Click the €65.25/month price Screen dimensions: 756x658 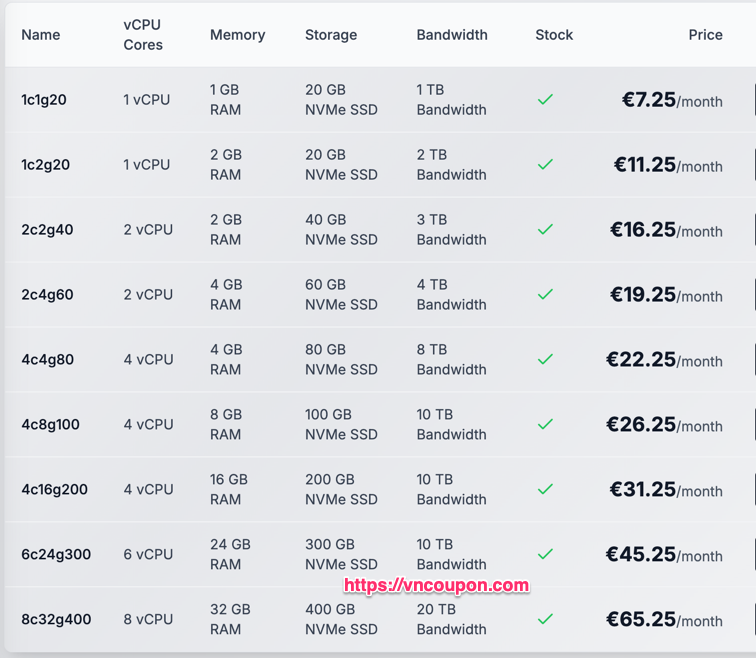[664, 619]
